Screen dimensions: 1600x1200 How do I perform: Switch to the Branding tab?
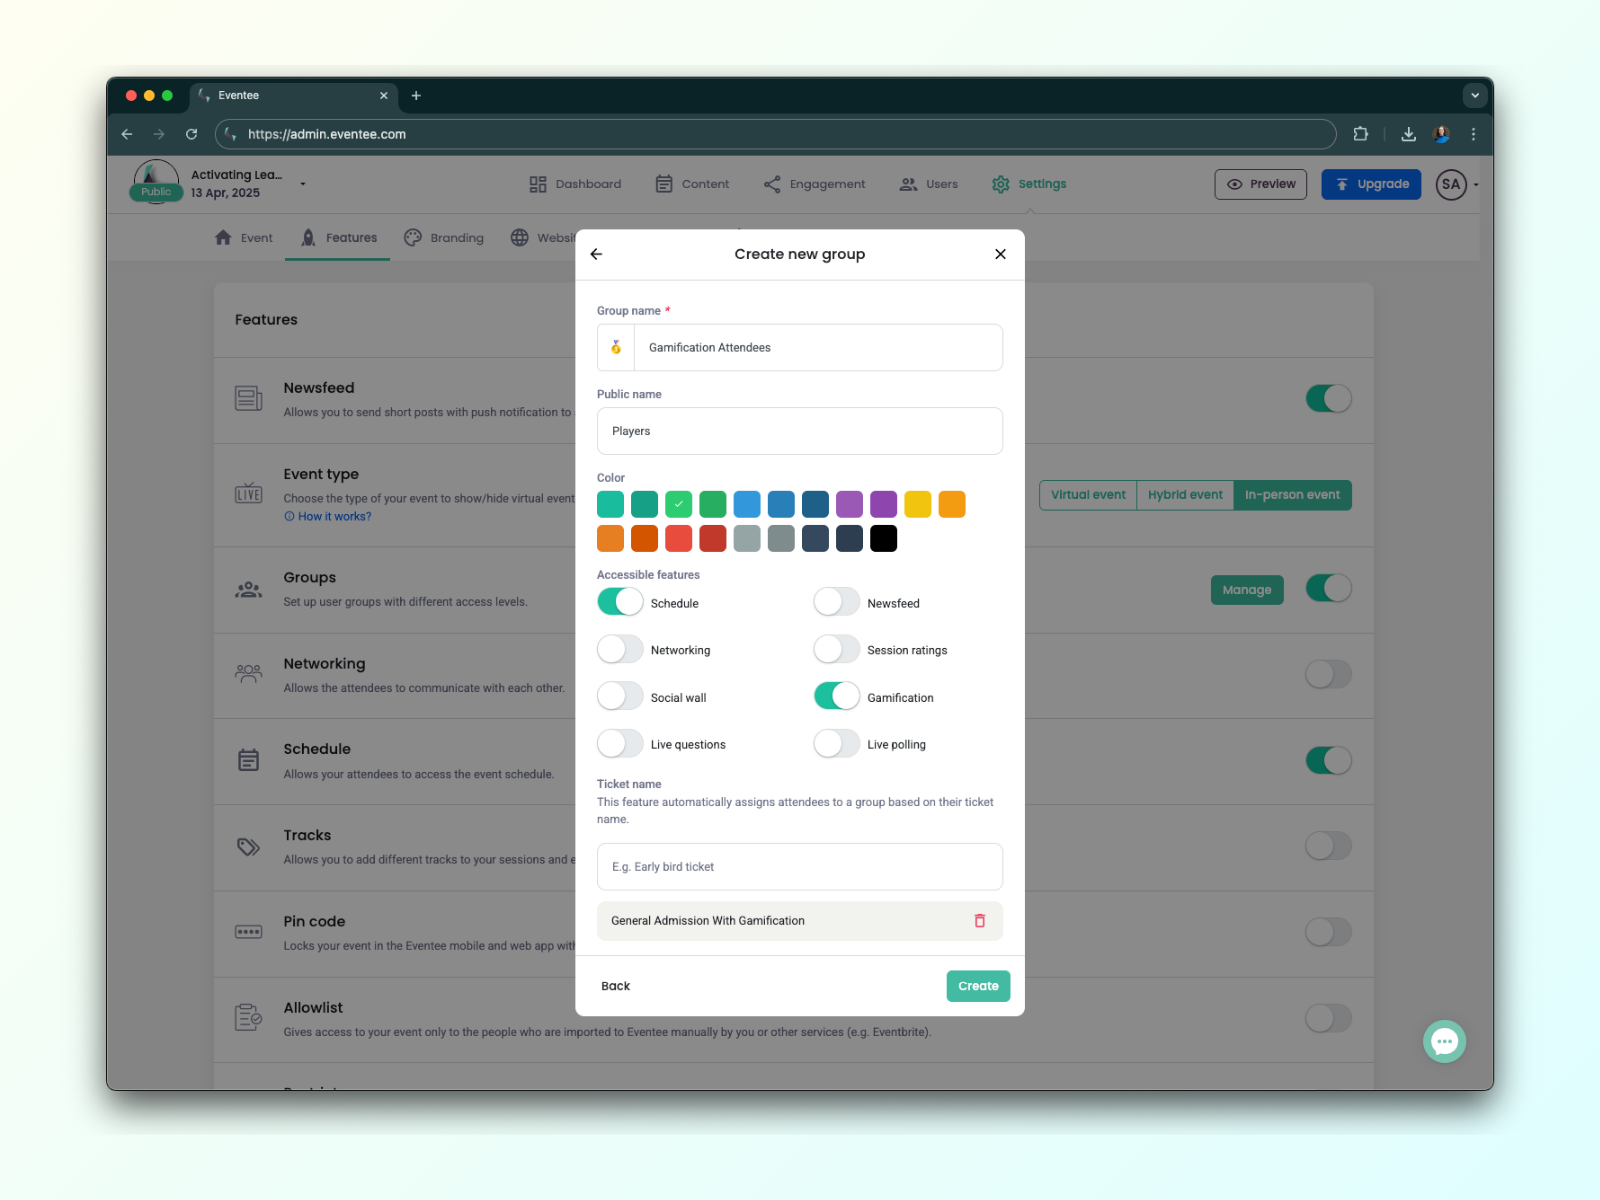coord(443,238)
